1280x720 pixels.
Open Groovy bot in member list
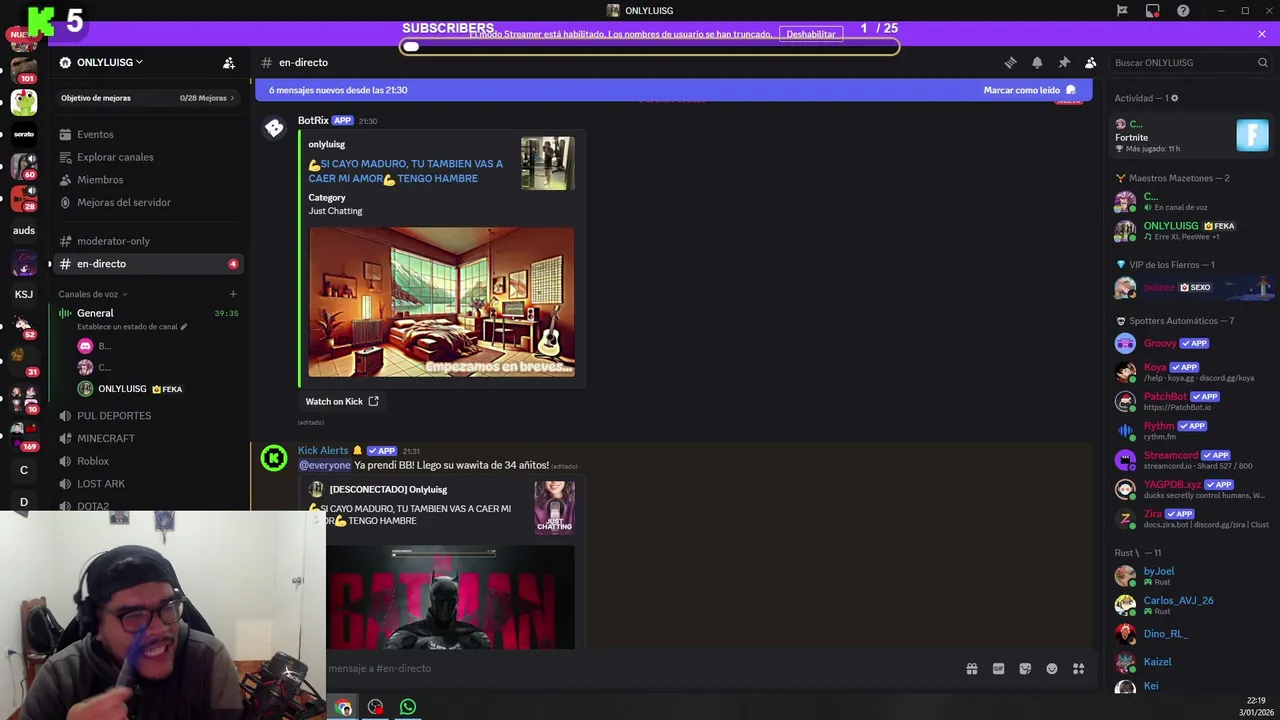1160,343
